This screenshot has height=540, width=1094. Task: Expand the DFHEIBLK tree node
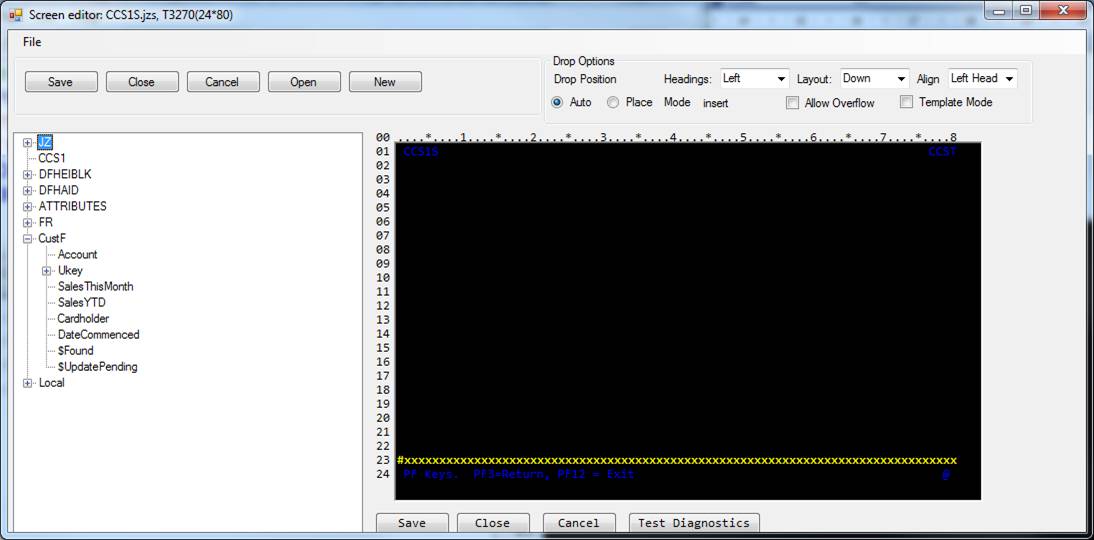pos(27,174)
